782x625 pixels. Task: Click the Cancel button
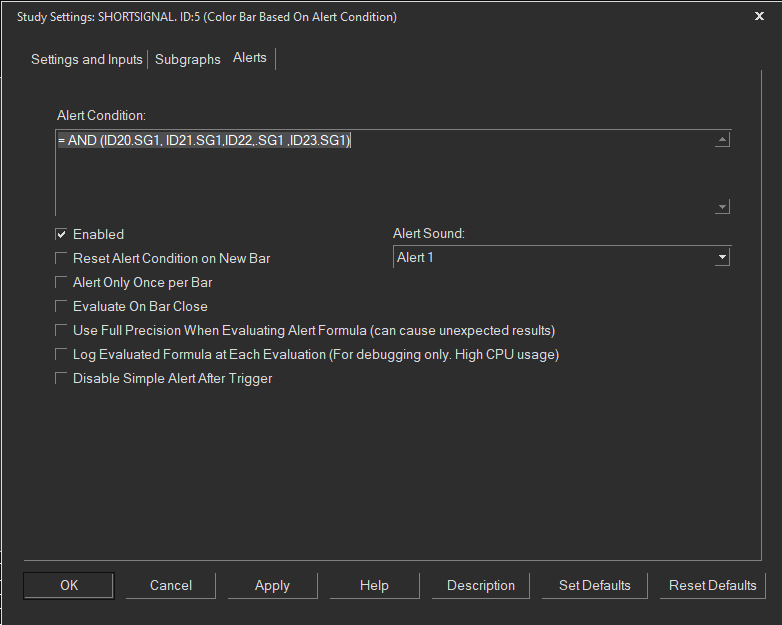[x=171, y=585]
